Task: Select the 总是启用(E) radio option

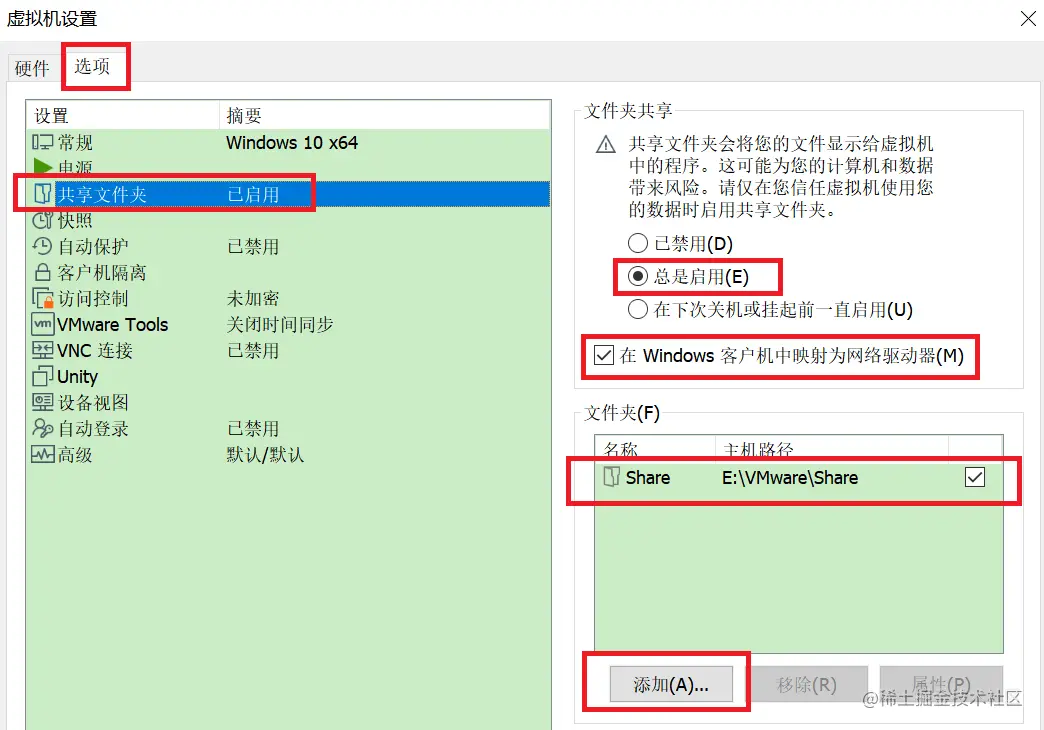Action: 638,276
